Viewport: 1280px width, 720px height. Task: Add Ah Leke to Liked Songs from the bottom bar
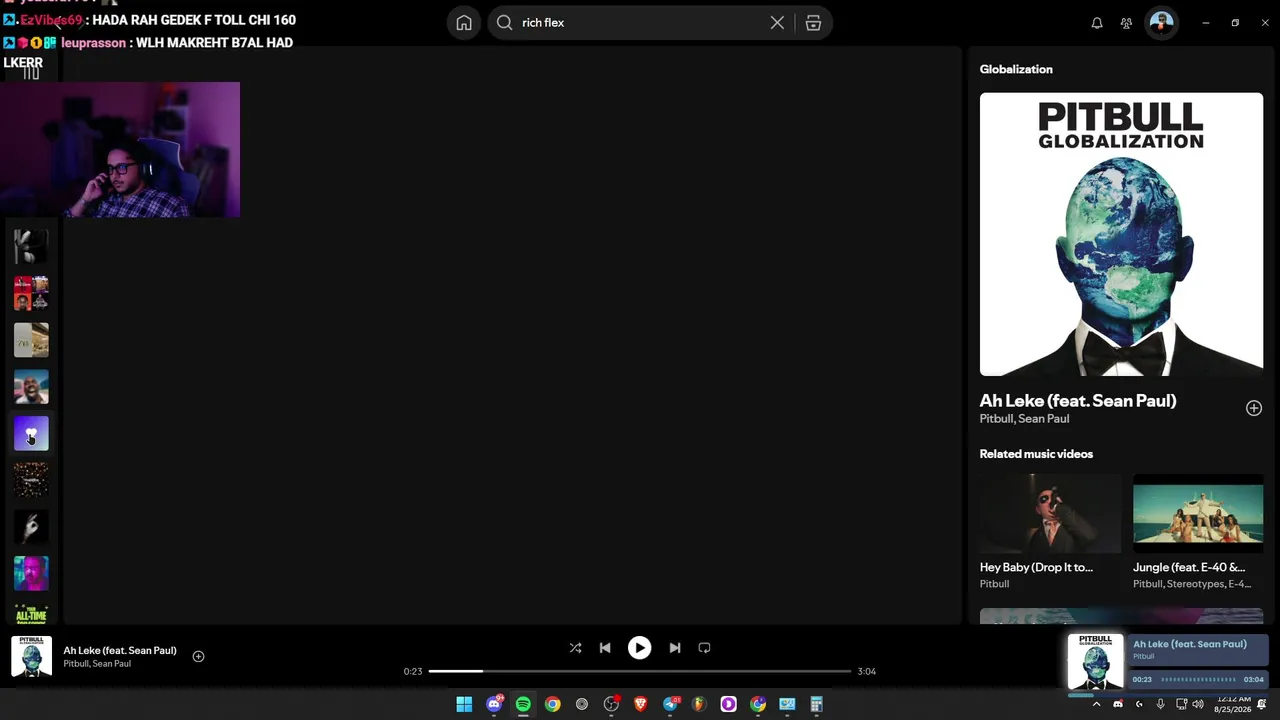click(x=198, y=657)
